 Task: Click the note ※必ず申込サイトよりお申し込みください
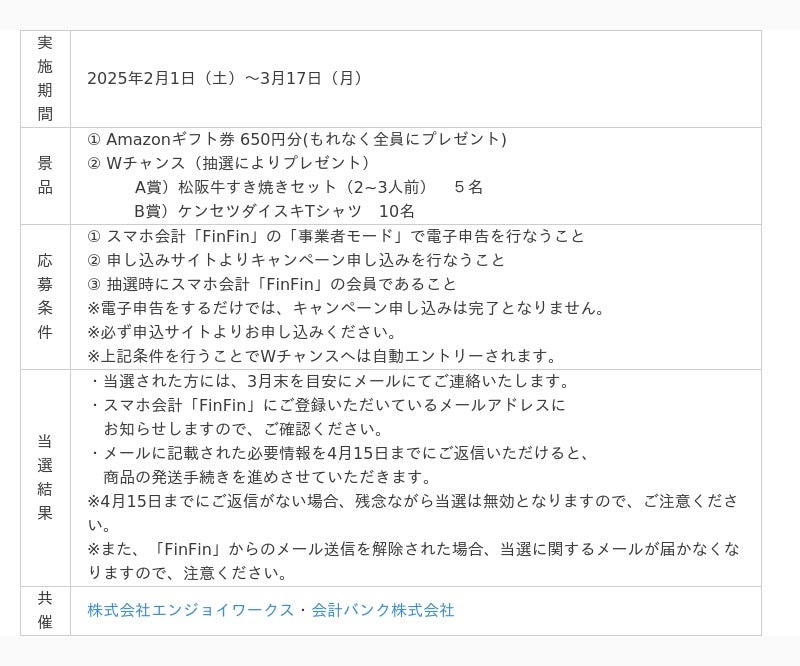(x=242, y=332)
